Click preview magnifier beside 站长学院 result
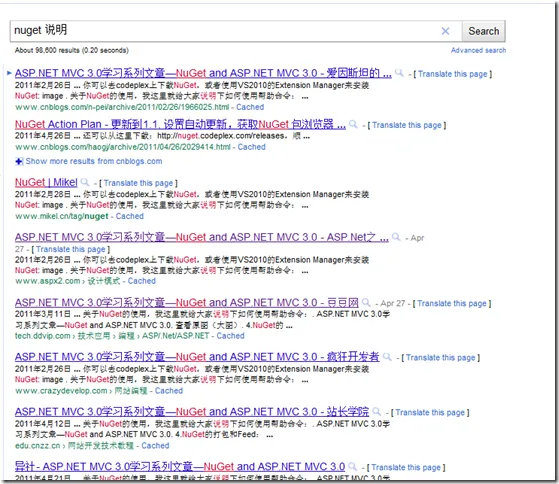 pos(376,412)
